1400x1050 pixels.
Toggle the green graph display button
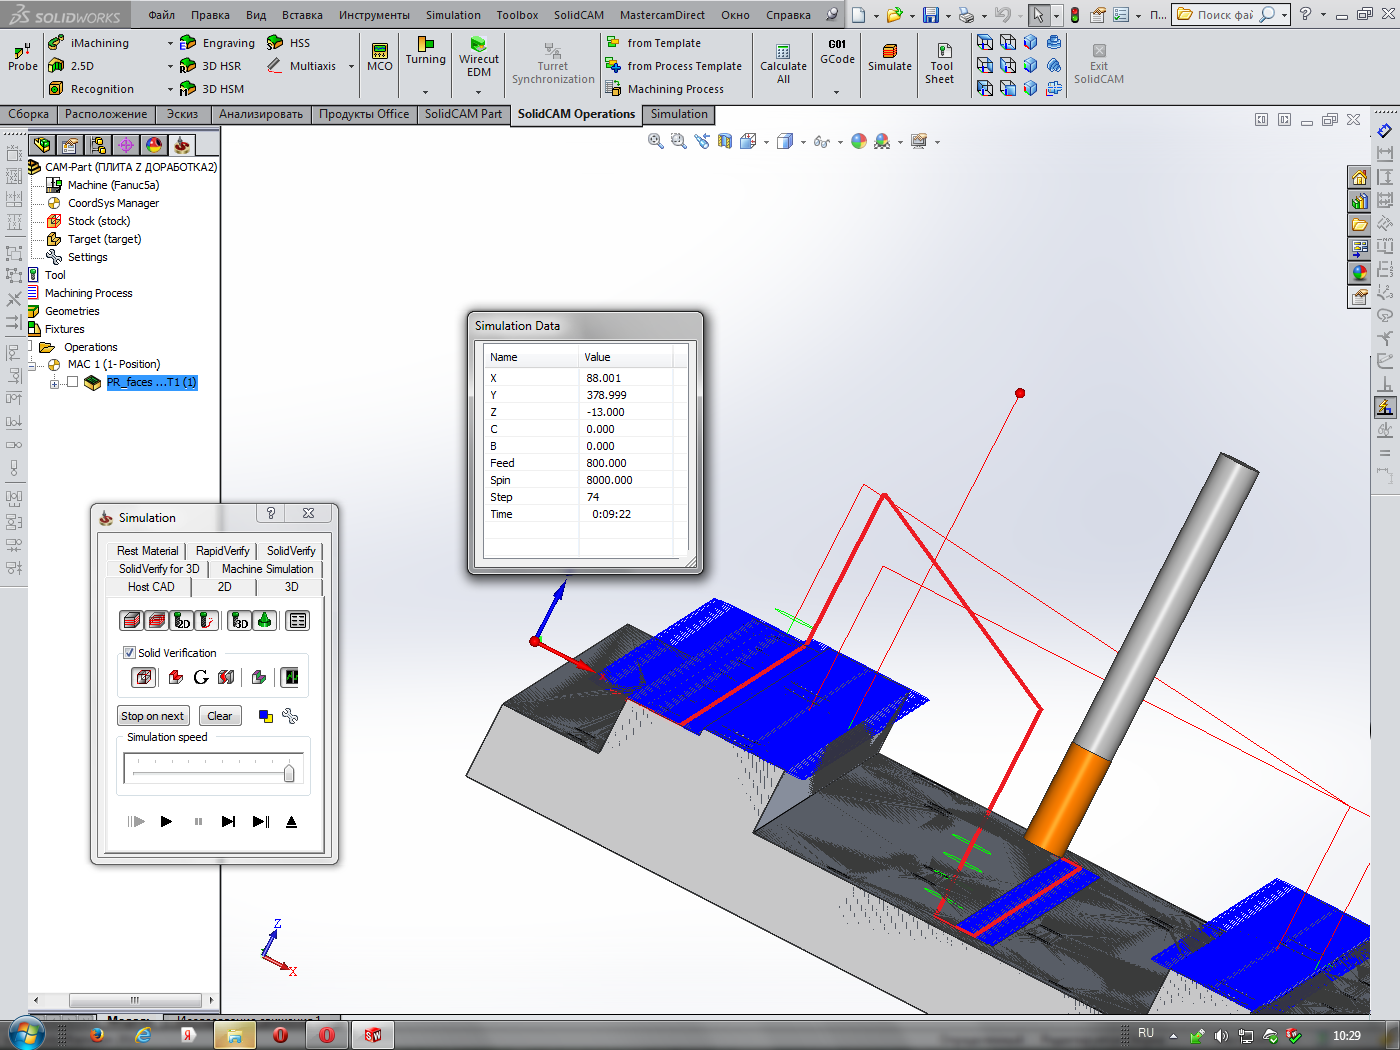[290, 677]
